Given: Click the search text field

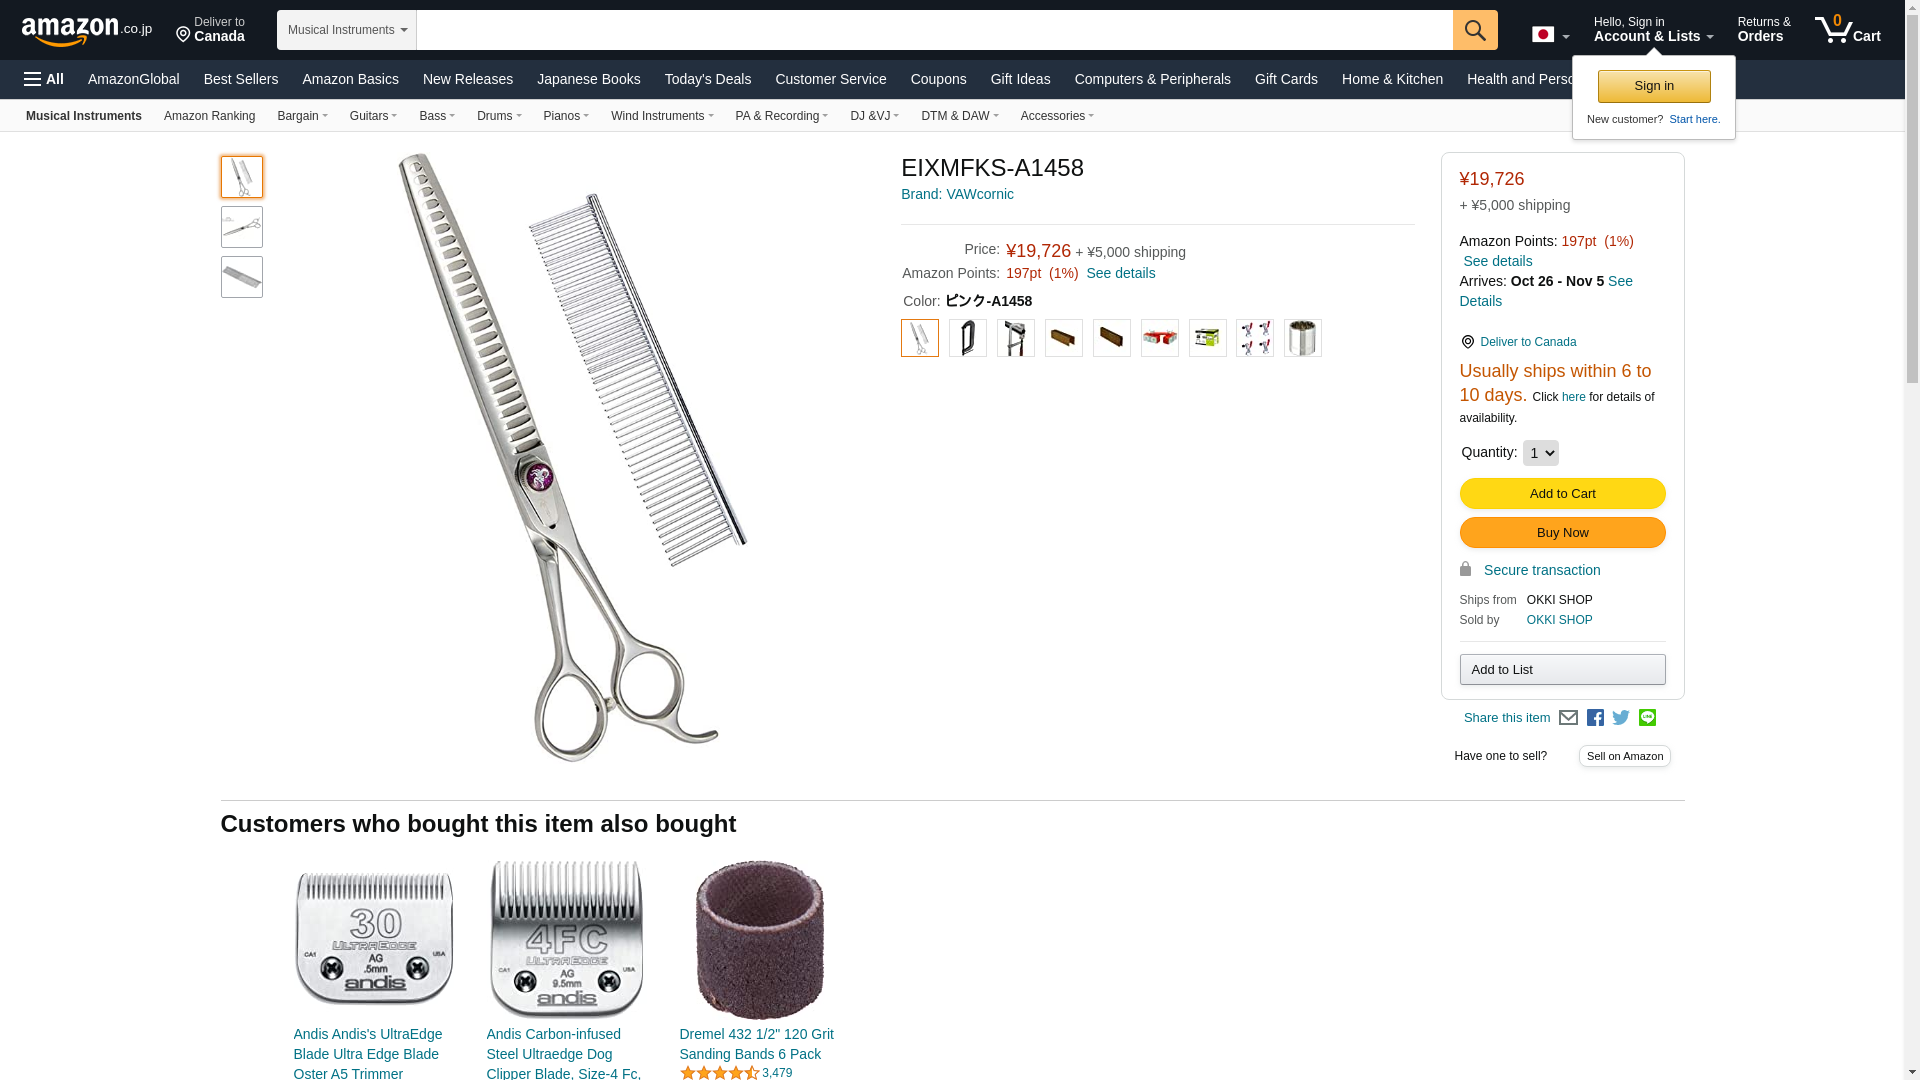Looking at the screenshot, I should pyautogui.click(x=934, y=30).
